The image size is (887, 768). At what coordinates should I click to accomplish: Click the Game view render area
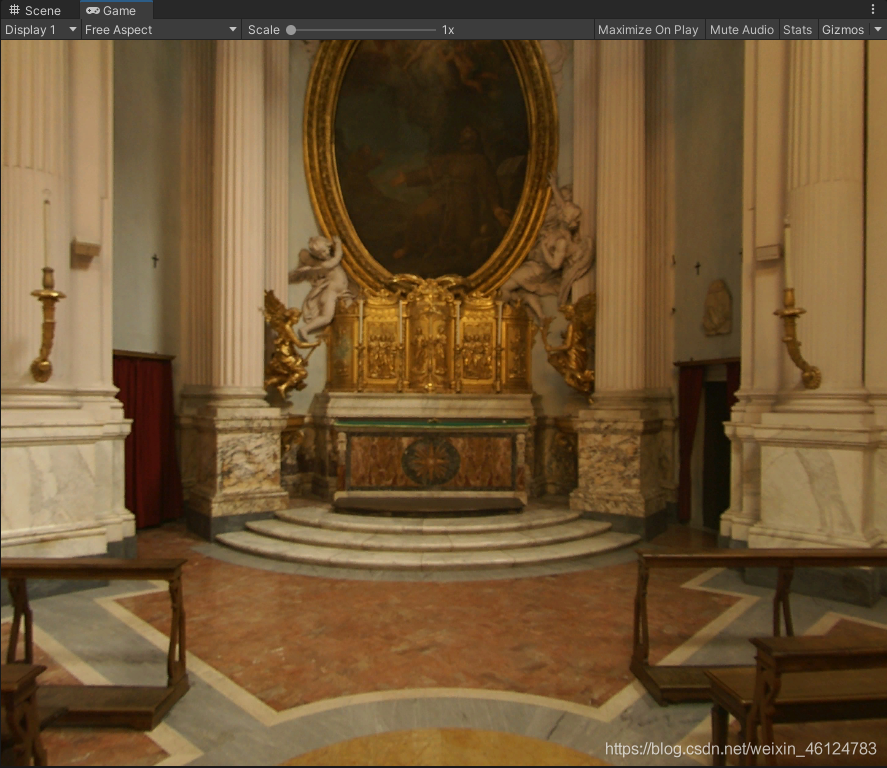(x=444, y=403)
